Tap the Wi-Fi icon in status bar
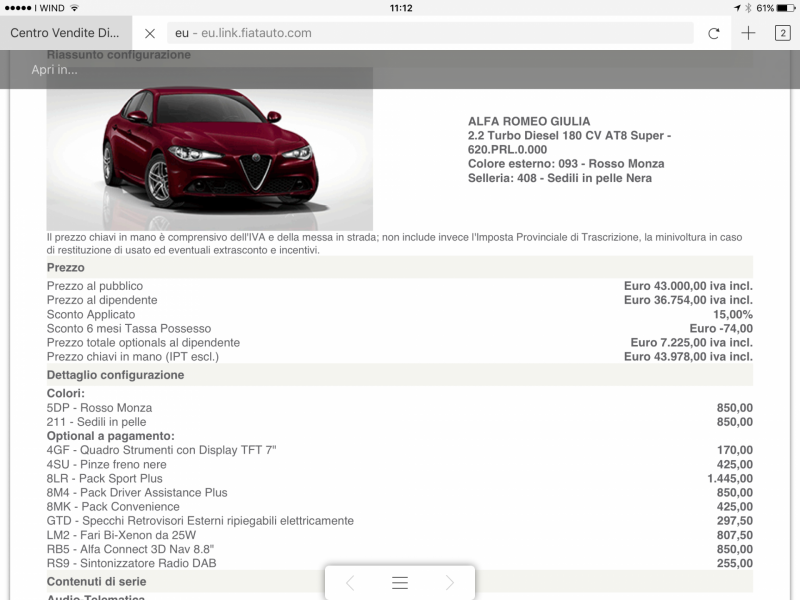The height and width of the screenshot is (600, 800). pos(74,8)
